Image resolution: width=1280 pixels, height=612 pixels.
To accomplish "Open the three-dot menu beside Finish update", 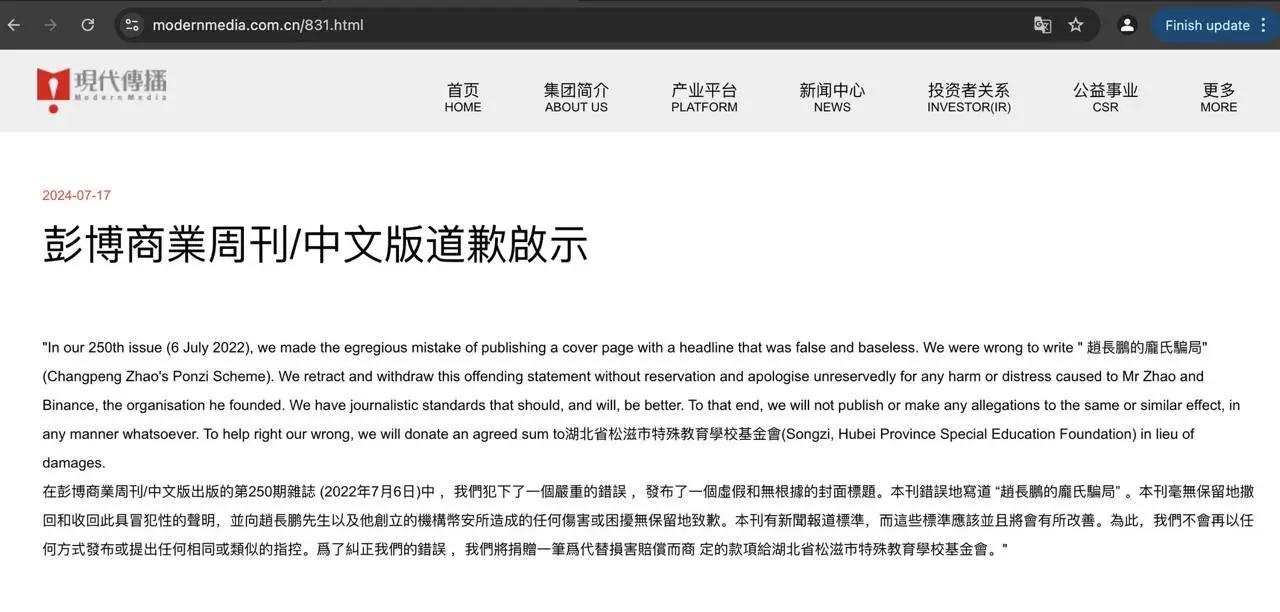I will (1261, 25).
